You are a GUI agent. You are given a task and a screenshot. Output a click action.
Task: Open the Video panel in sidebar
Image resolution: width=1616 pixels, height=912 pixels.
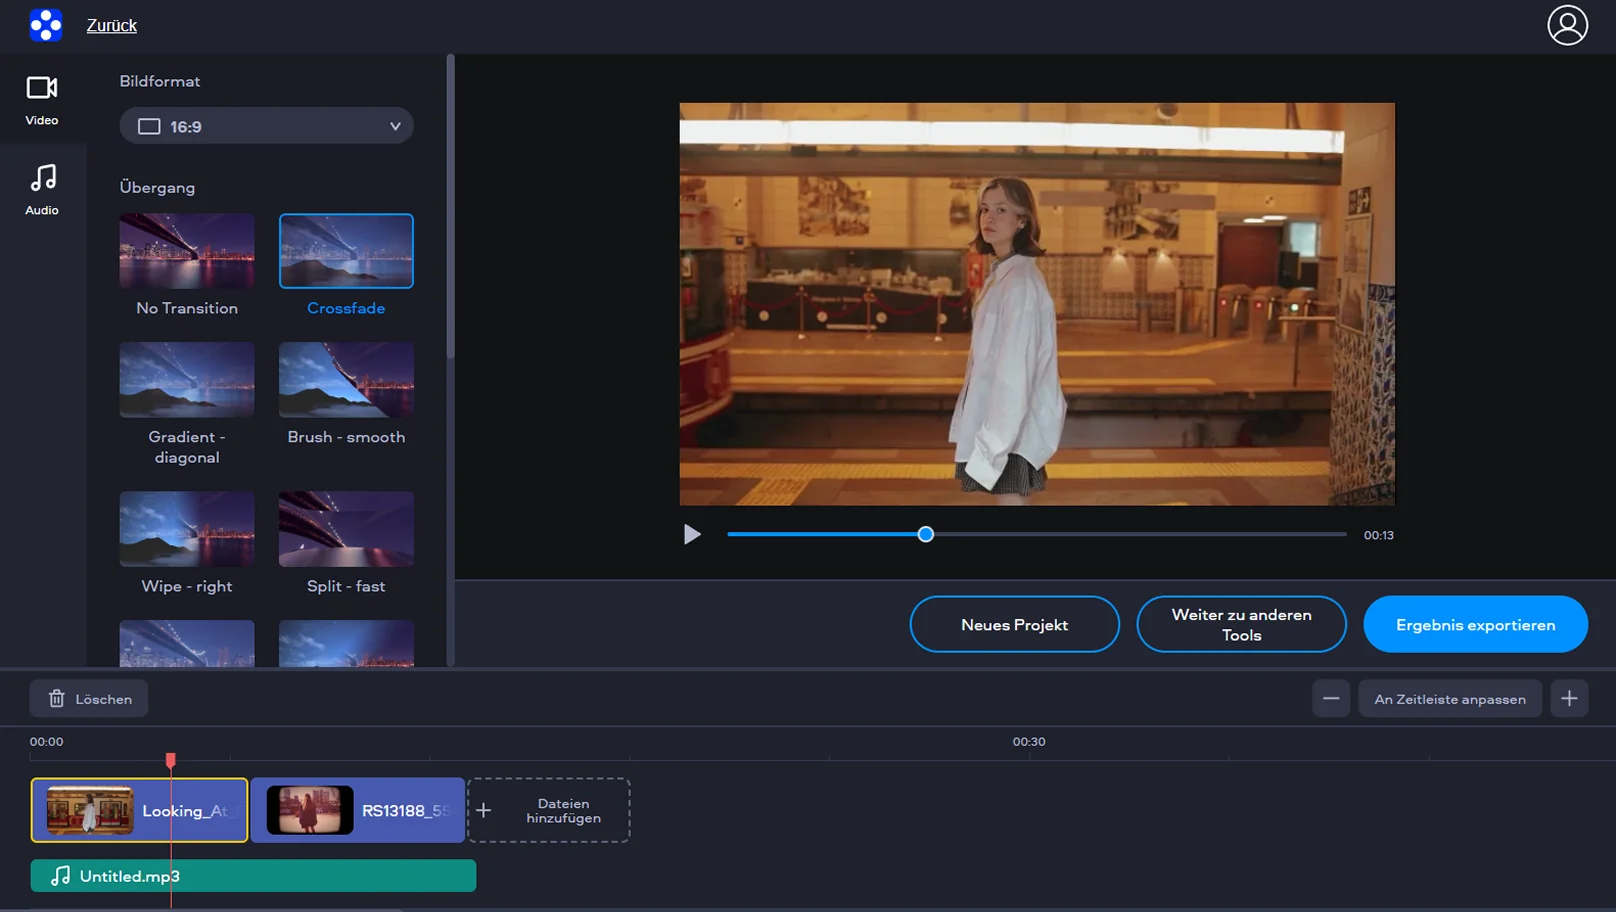pos(42,100)
